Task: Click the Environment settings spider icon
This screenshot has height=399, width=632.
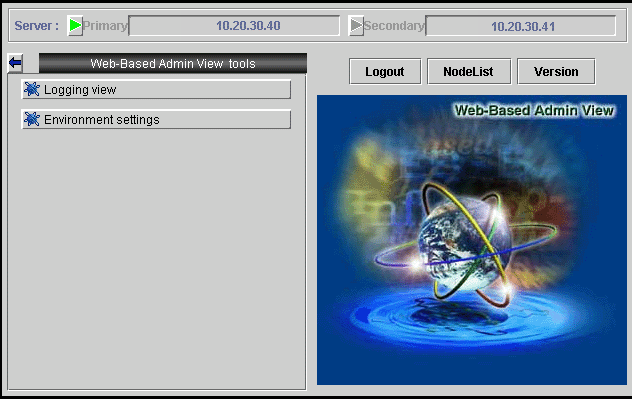Action: coord(31,119)
